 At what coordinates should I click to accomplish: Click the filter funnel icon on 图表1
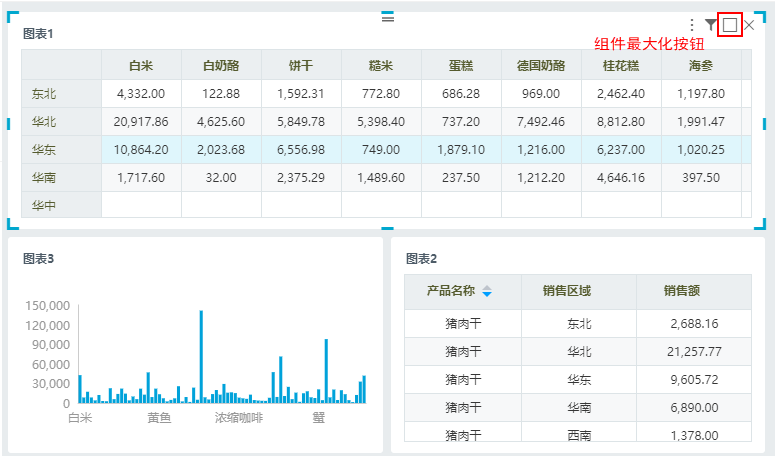(x=711, y=25)
